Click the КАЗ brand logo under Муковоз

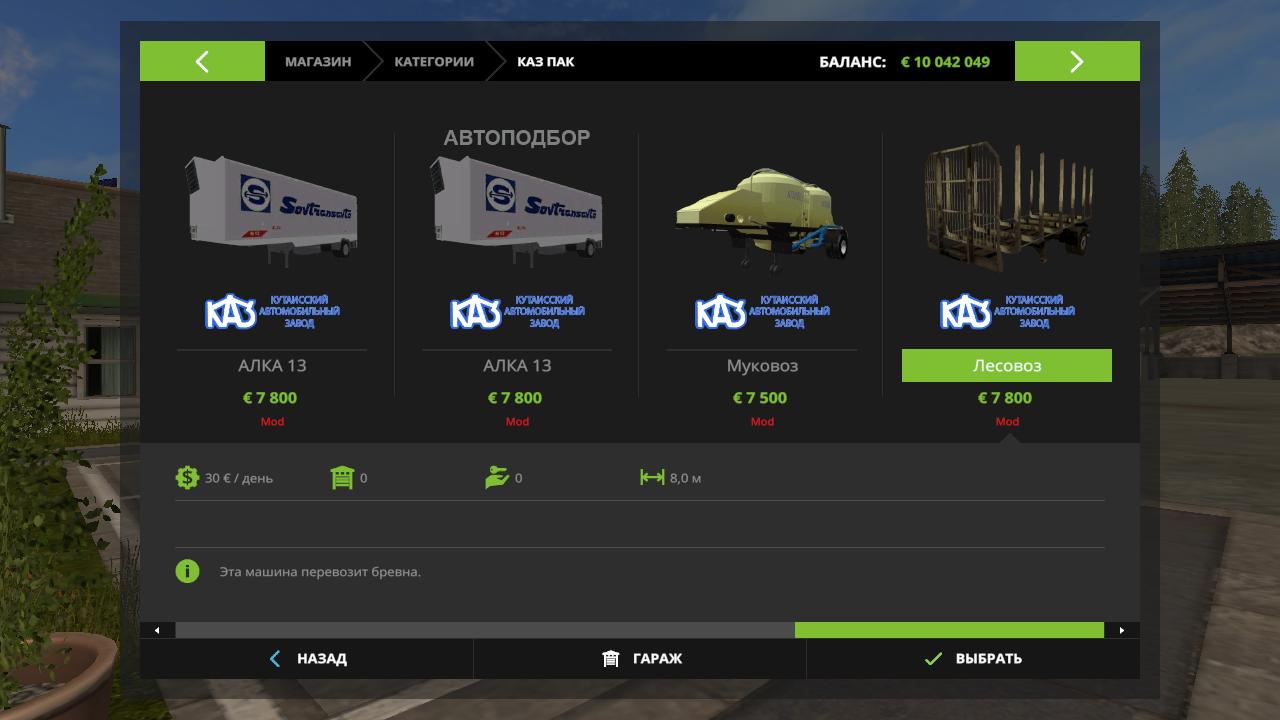762,312
